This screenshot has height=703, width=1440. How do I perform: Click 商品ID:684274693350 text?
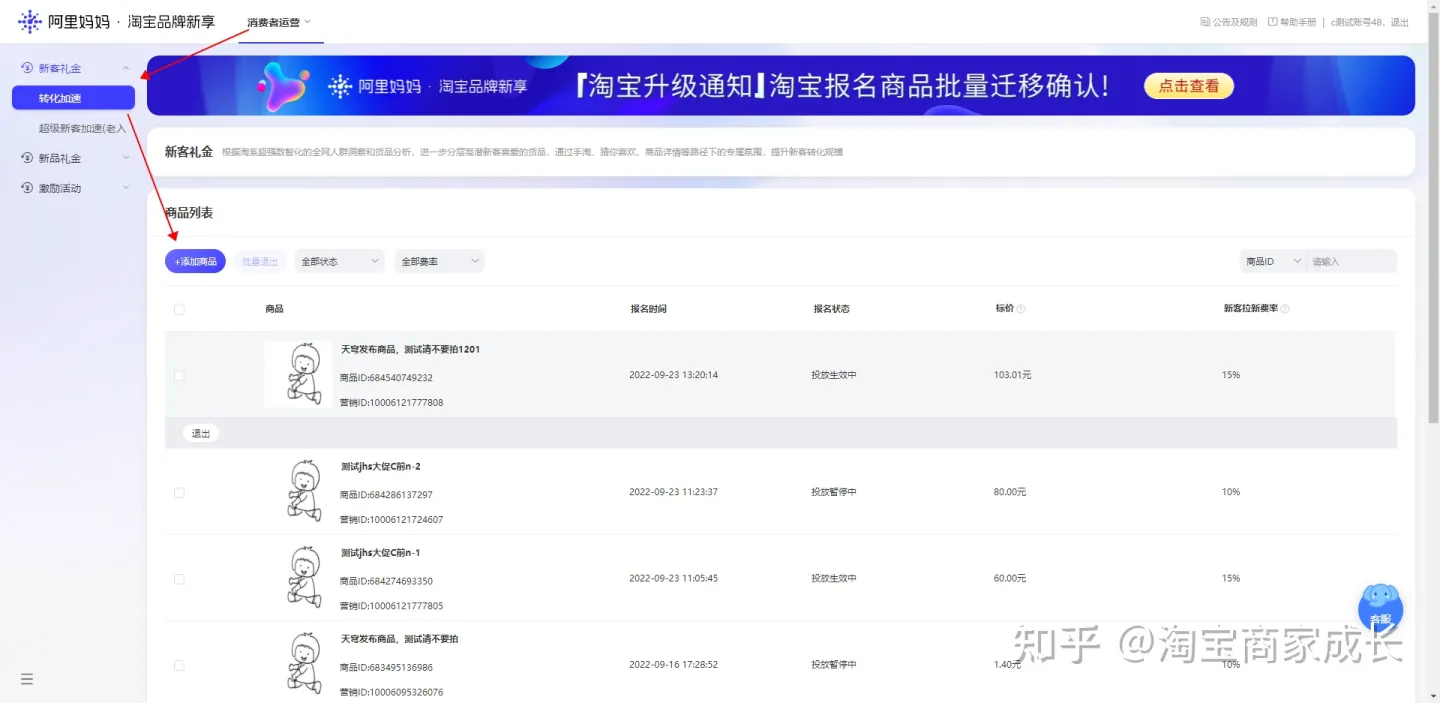coord(386,581)
